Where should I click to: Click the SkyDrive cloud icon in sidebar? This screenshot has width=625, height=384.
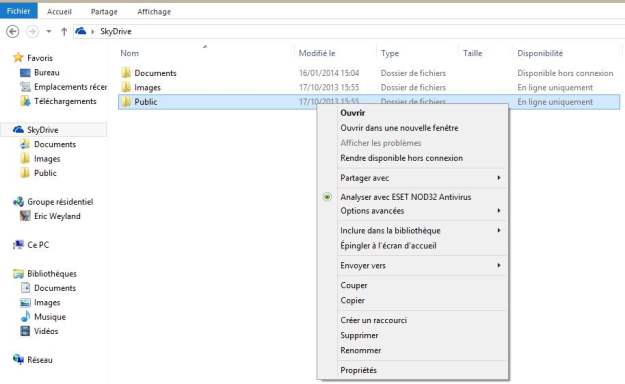(18, 130)
